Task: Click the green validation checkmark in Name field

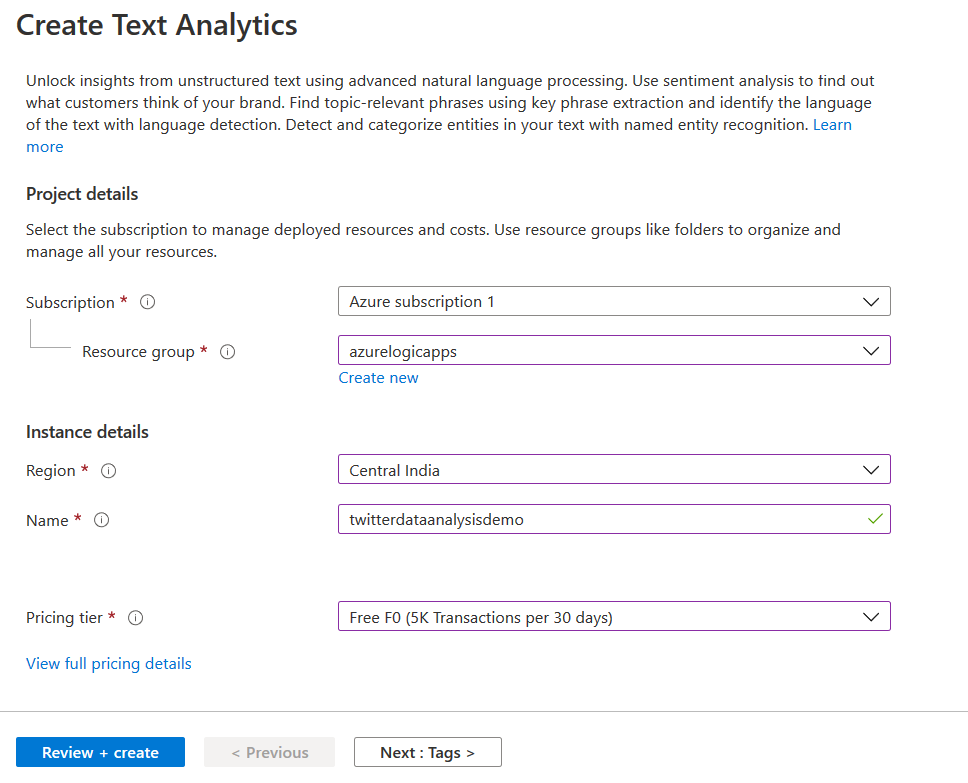Action: (875, 520)
